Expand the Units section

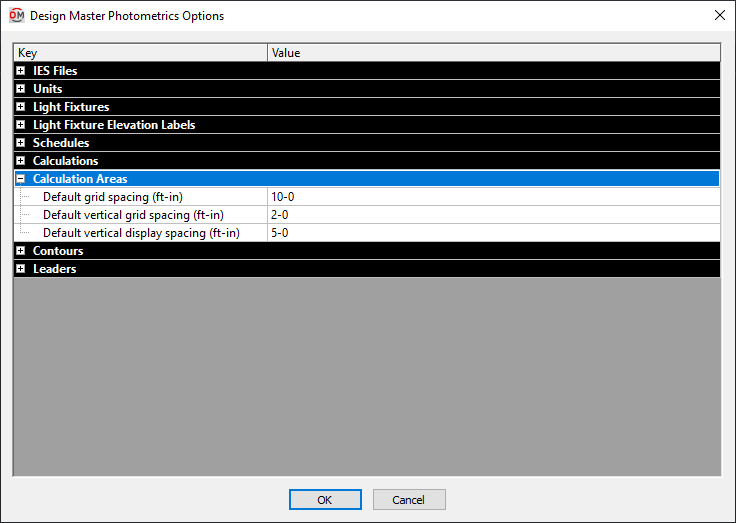click(21, 89)
